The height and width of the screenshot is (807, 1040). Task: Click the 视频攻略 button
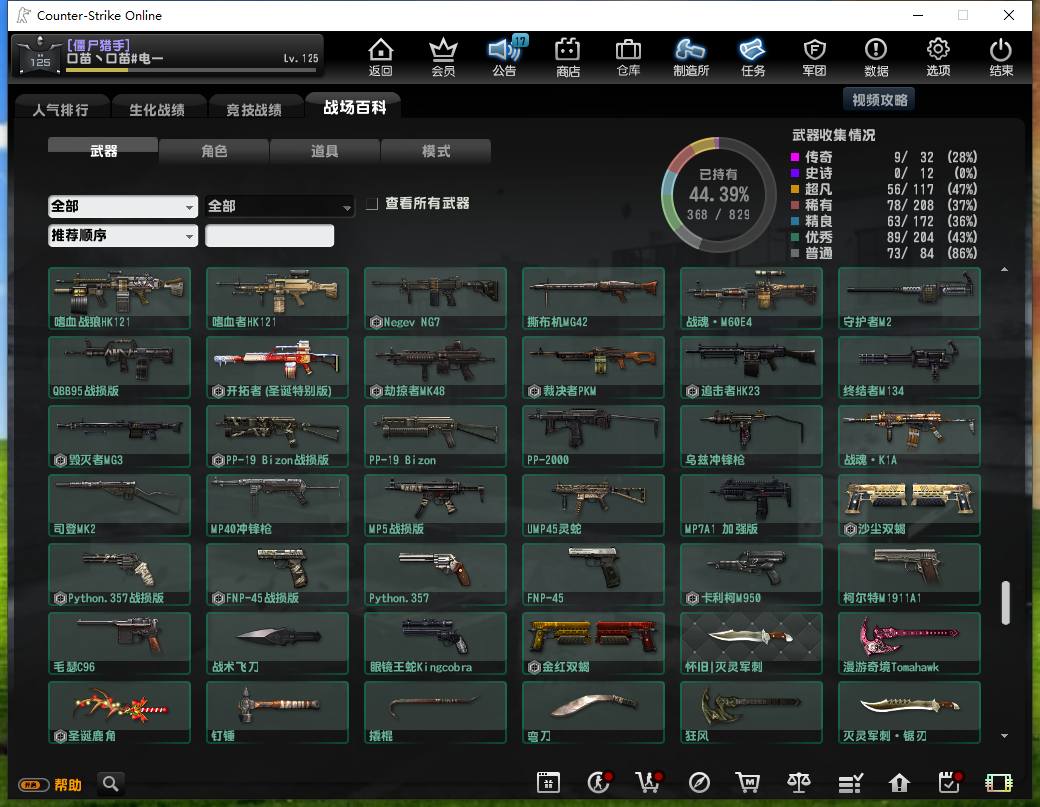tap(879, 100)
